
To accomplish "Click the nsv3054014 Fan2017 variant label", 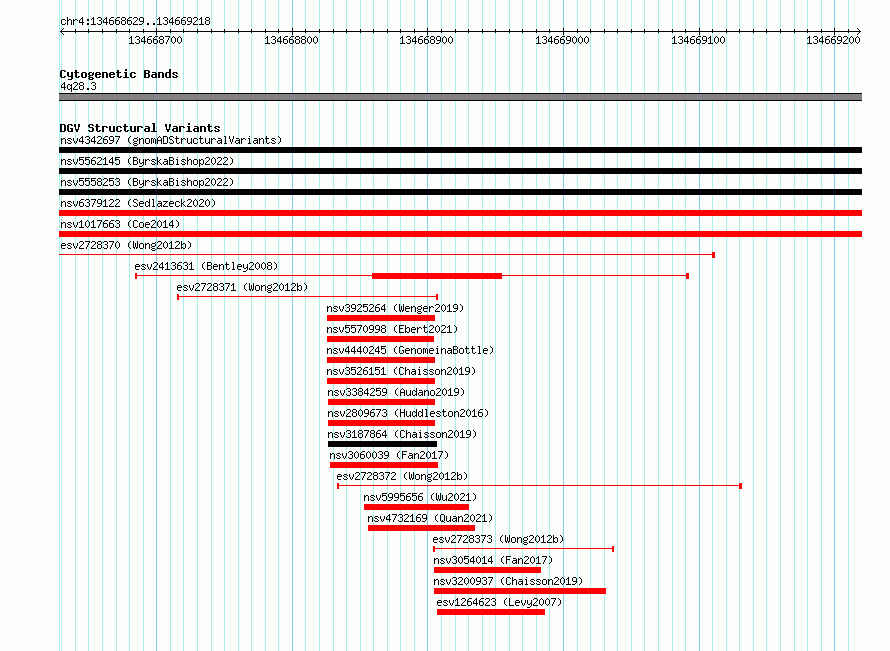I will coord(493,560).
